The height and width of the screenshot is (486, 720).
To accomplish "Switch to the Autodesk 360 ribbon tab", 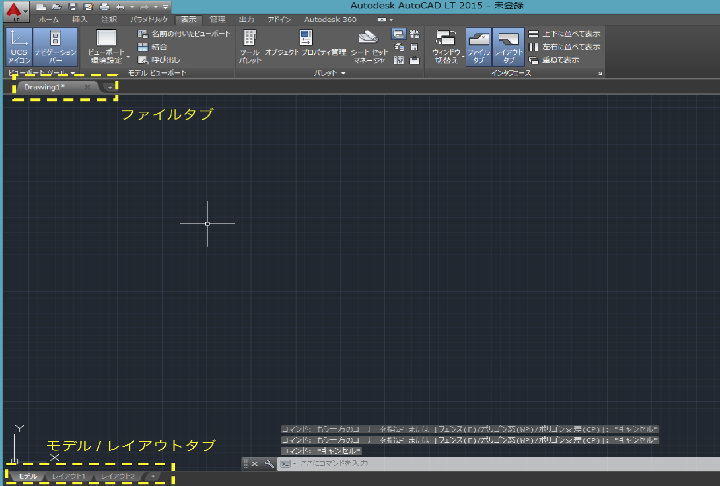I will click(x=330, y=19).
